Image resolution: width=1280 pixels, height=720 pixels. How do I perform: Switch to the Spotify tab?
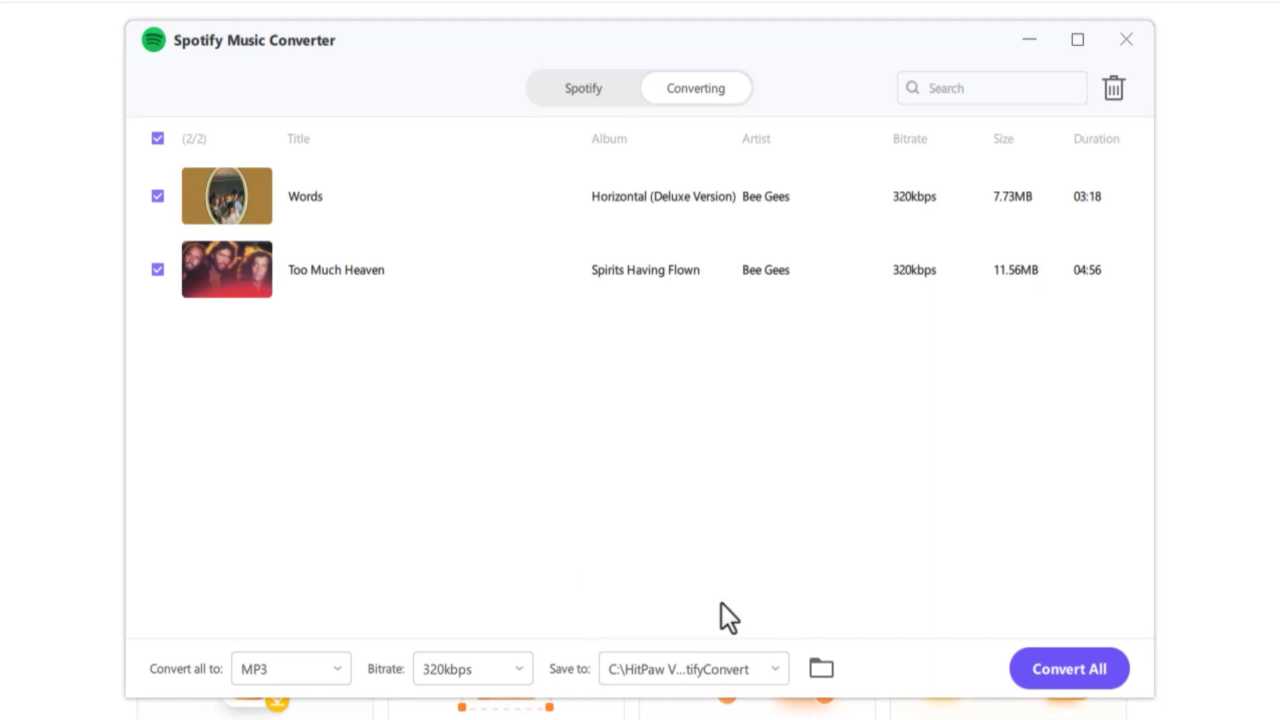583,88
